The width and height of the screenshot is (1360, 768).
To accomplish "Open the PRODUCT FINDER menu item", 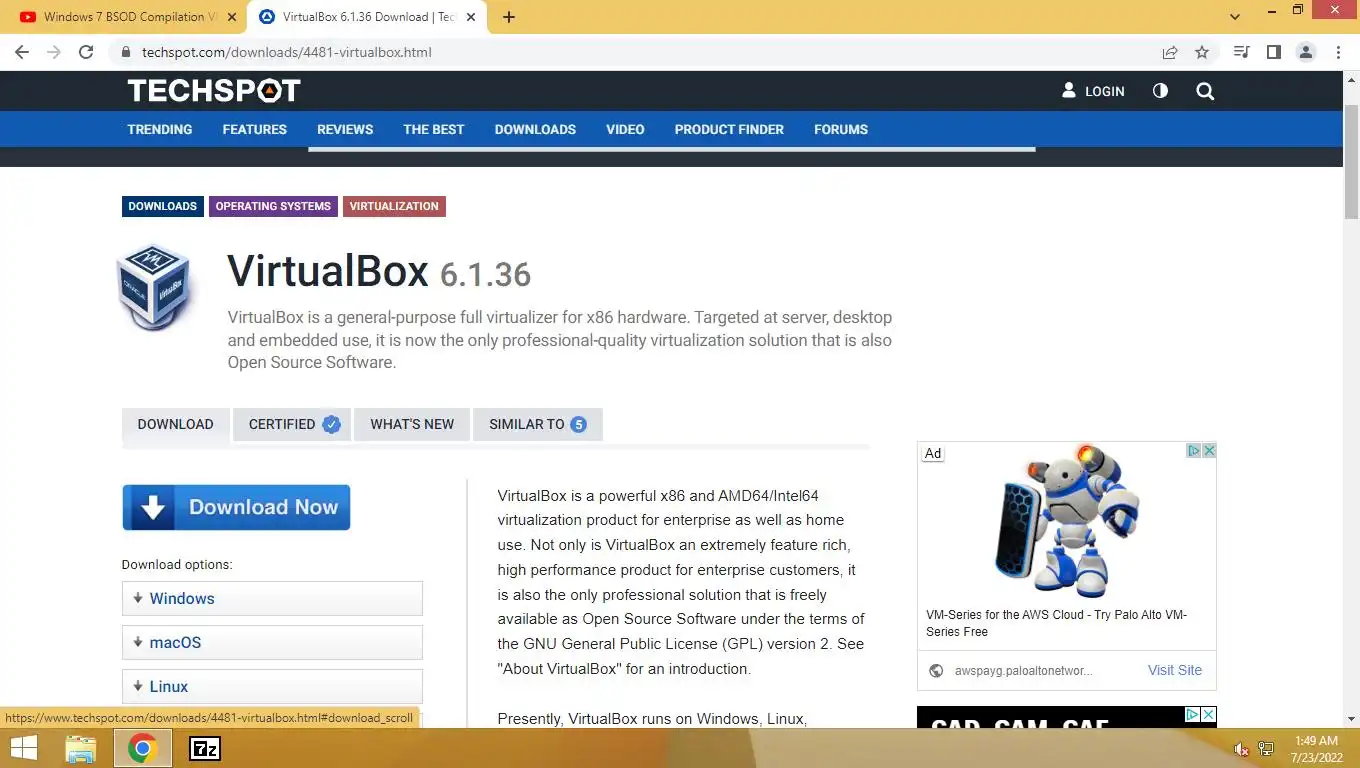I will [x=729, y=129].
